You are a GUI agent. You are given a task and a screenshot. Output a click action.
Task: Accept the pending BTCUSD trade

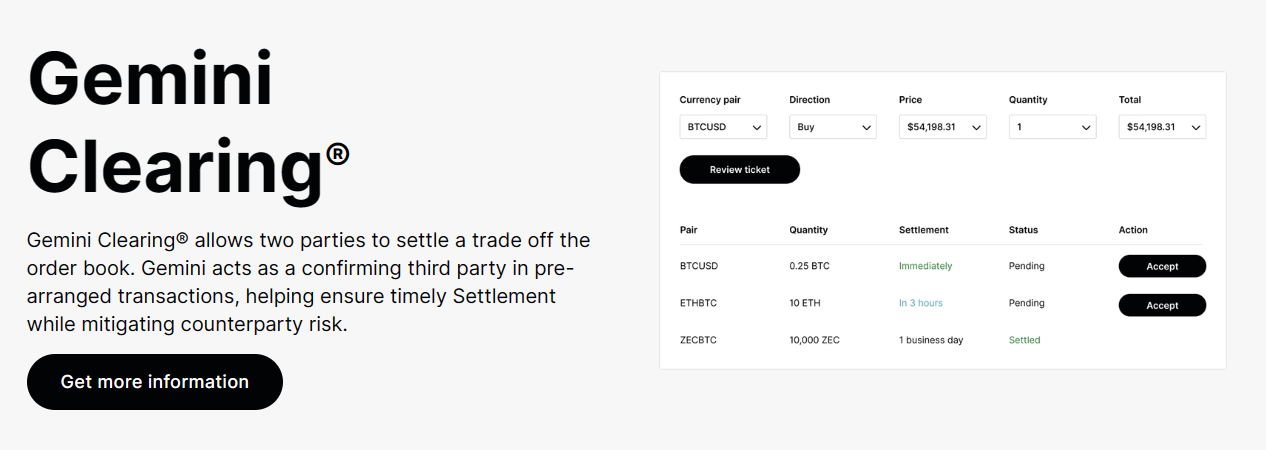pyautogui.click(x=1162, y=266)
